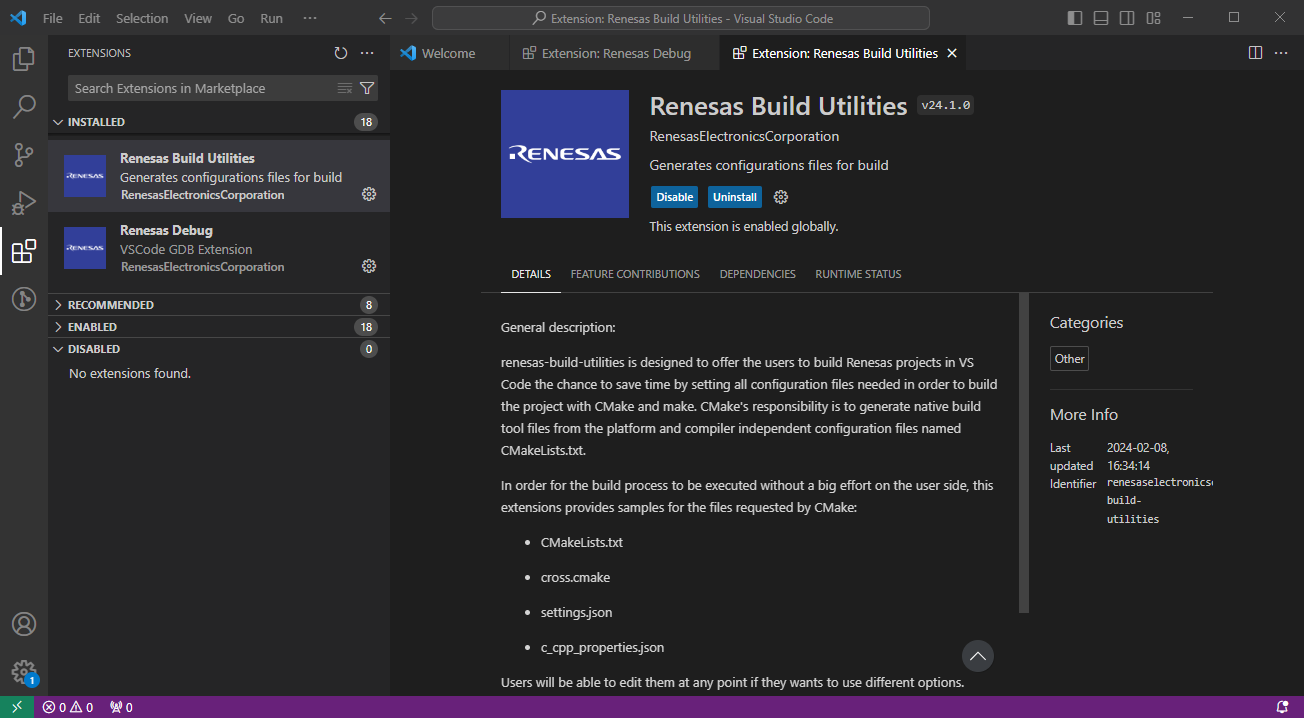Viewport: 1304px width, 718px height.
Task: Open the Git Graph activity bar icon
Action: coord(24,299)
